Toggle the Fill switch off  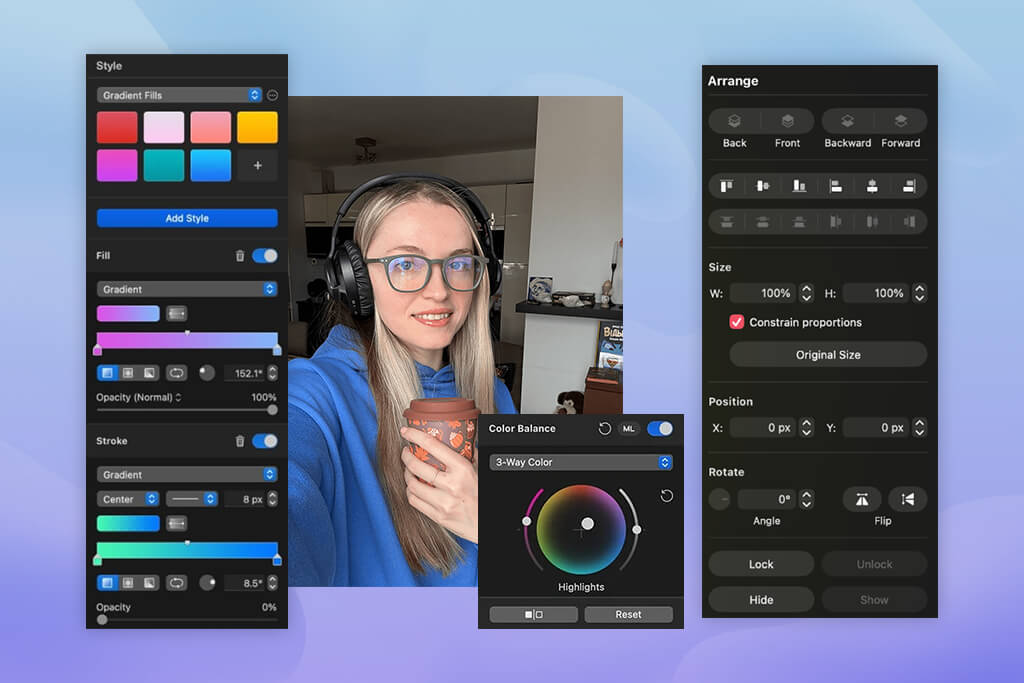tap(265, 256)
